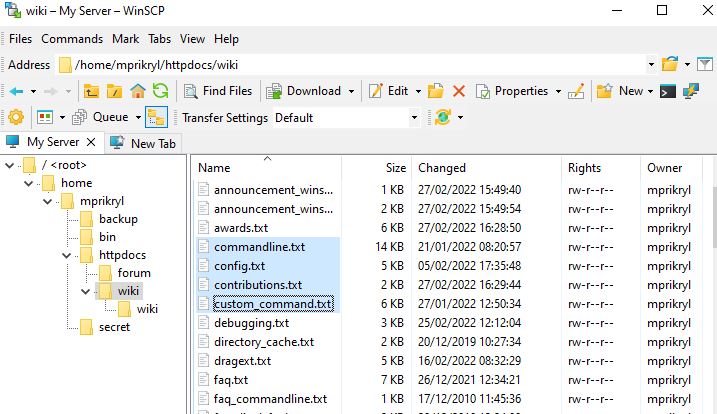The width and height of the screenshot is (717, 414).
Task: Select file dragext.txt
Action: tap(242, 361)
